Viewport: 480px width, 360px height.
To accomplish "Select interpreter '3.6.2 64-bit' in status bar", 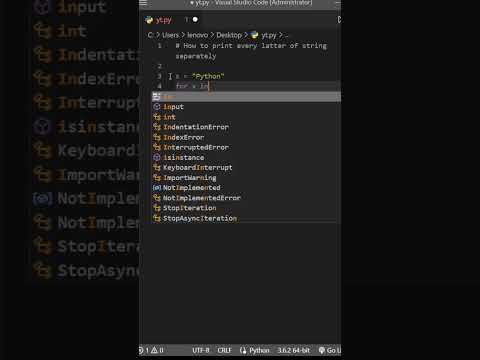I will (x=293, y=350).
